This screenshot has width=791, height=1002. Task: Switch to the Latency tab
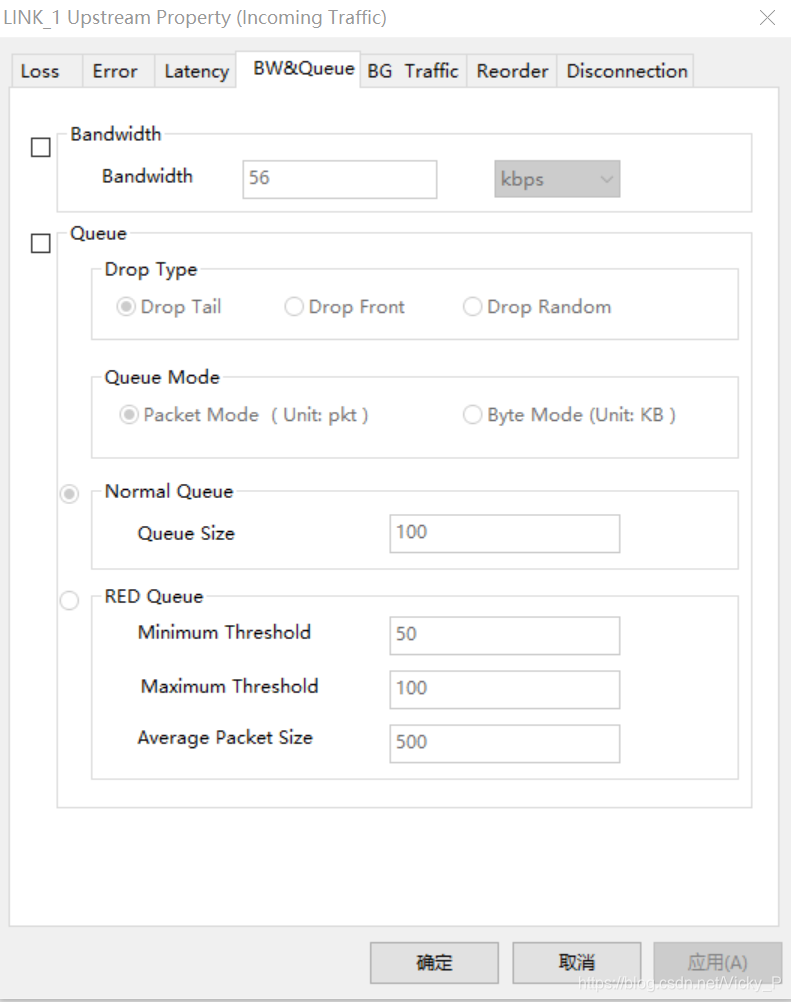(196, 71)
